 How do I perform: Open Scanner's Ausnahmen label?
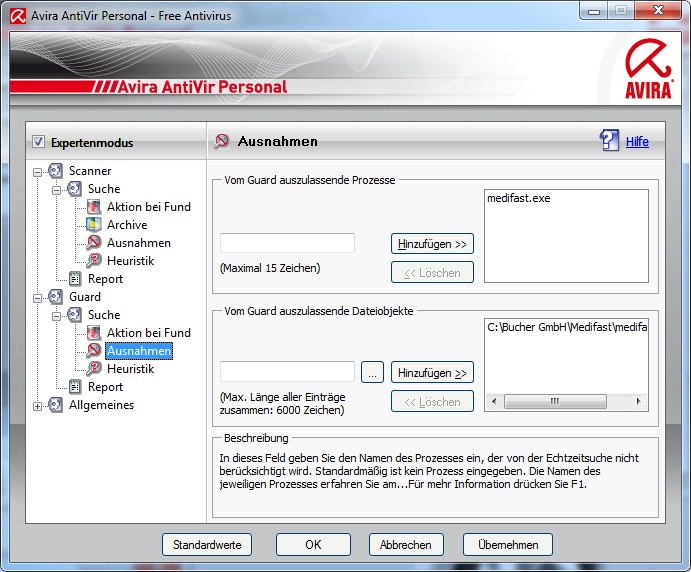tap(139, 242)
